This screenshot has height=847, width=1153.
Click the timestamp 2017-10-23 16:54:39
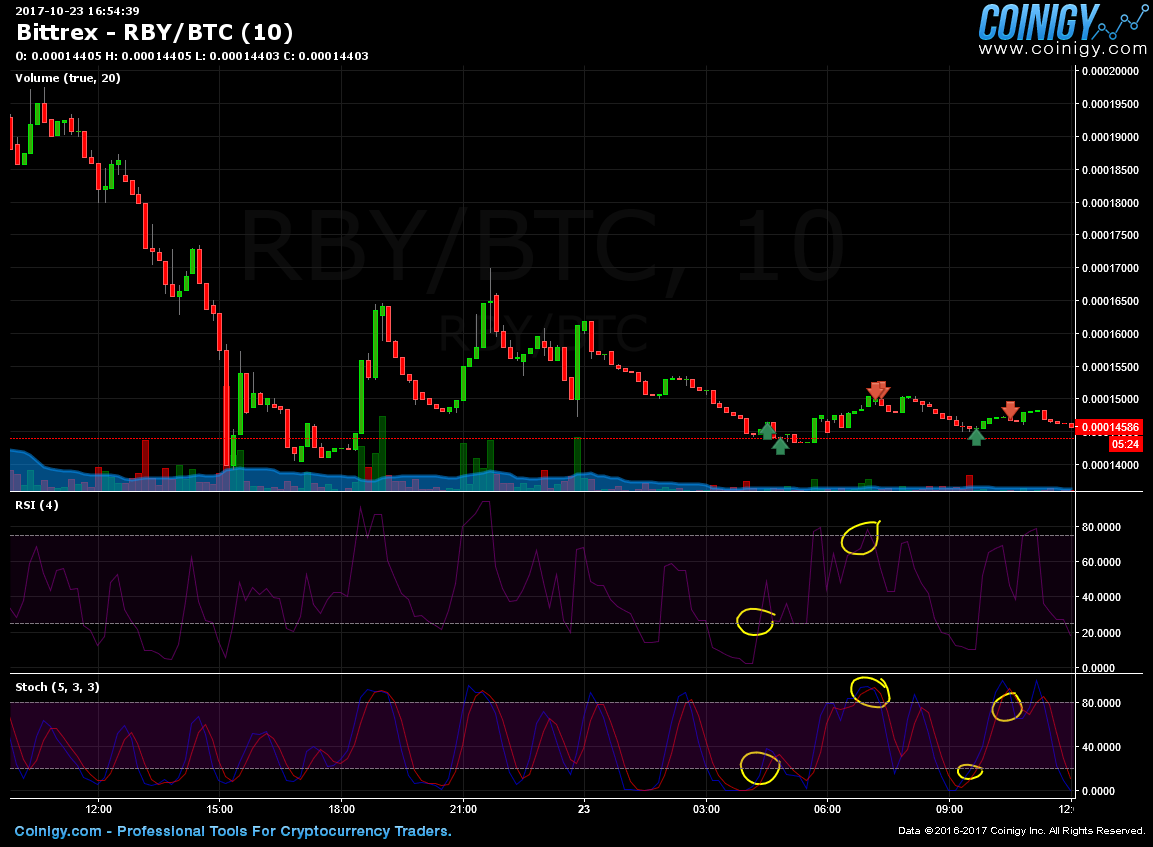click(77, 10)
